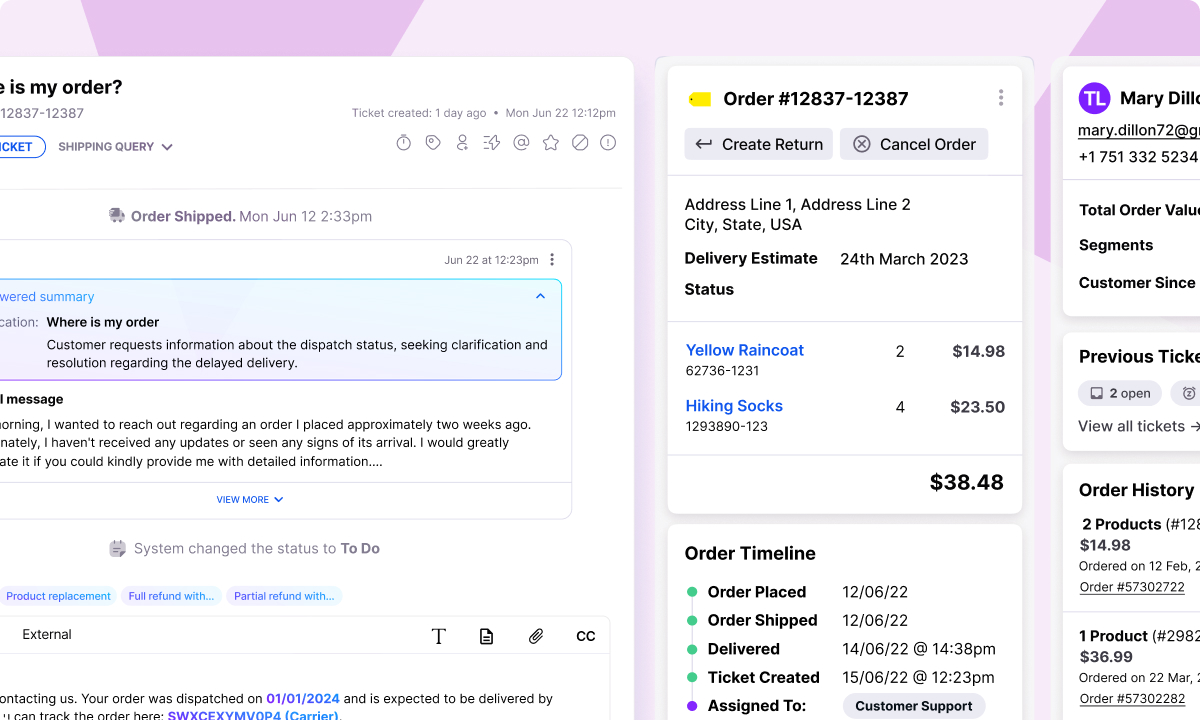
Task: Assign an agent with the add-user icon
Action: click(461, 143)
